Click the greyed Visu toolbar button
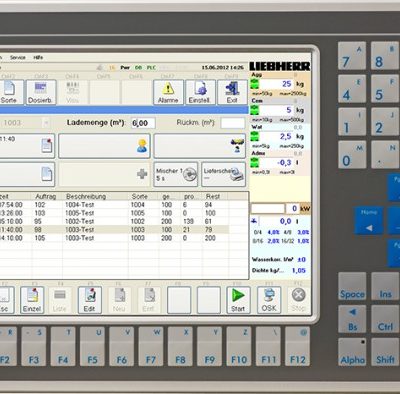 pos(72,92)
